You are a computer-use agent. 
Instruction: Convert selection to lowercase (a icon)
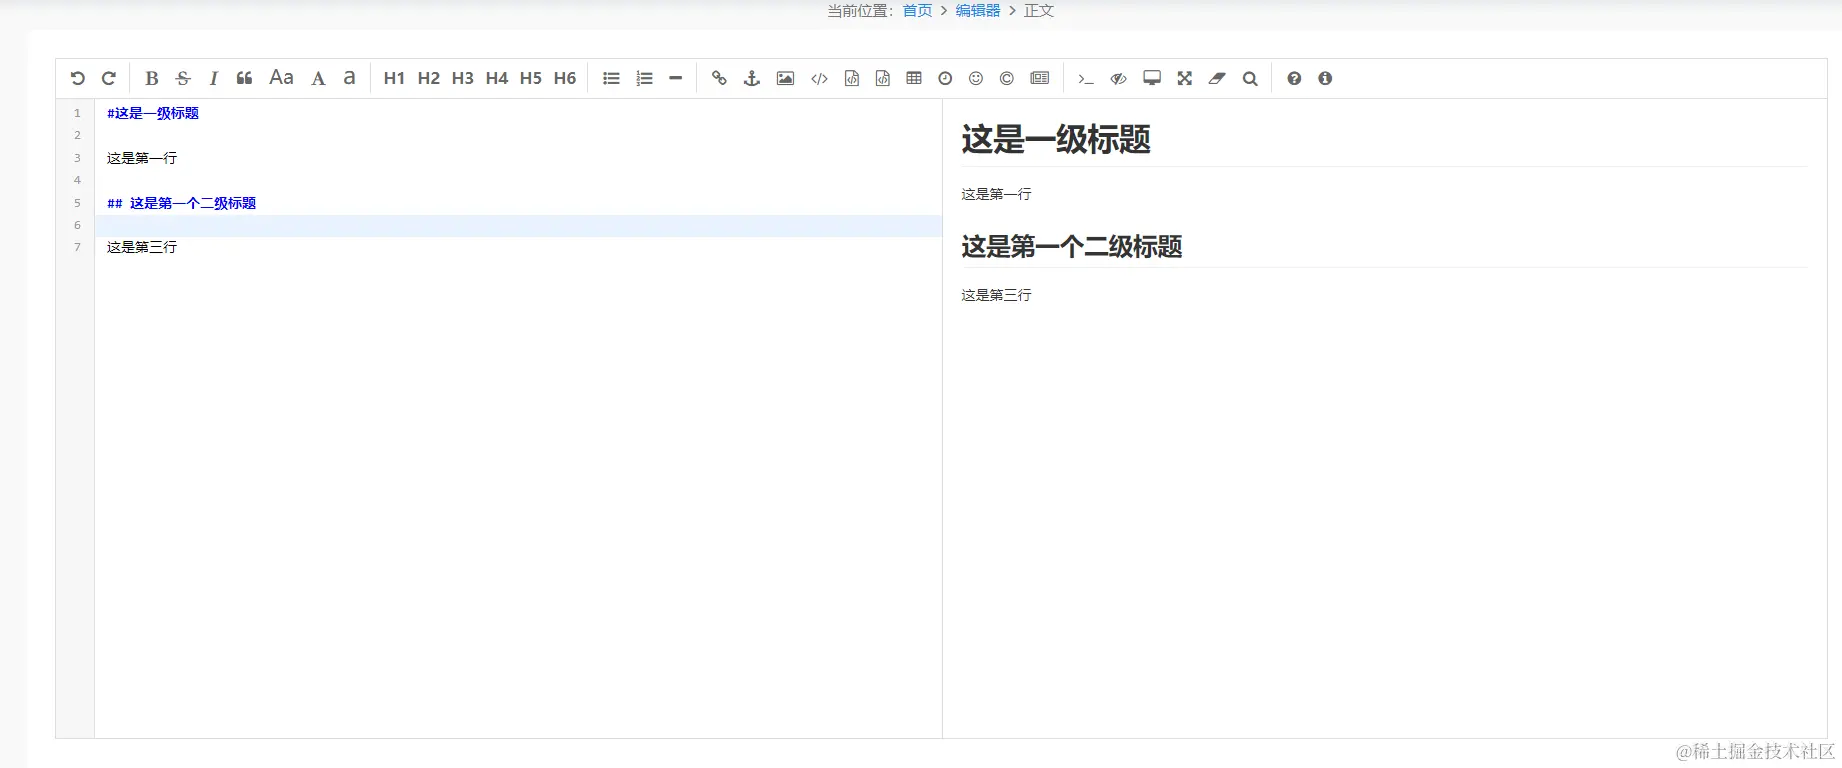349,78
